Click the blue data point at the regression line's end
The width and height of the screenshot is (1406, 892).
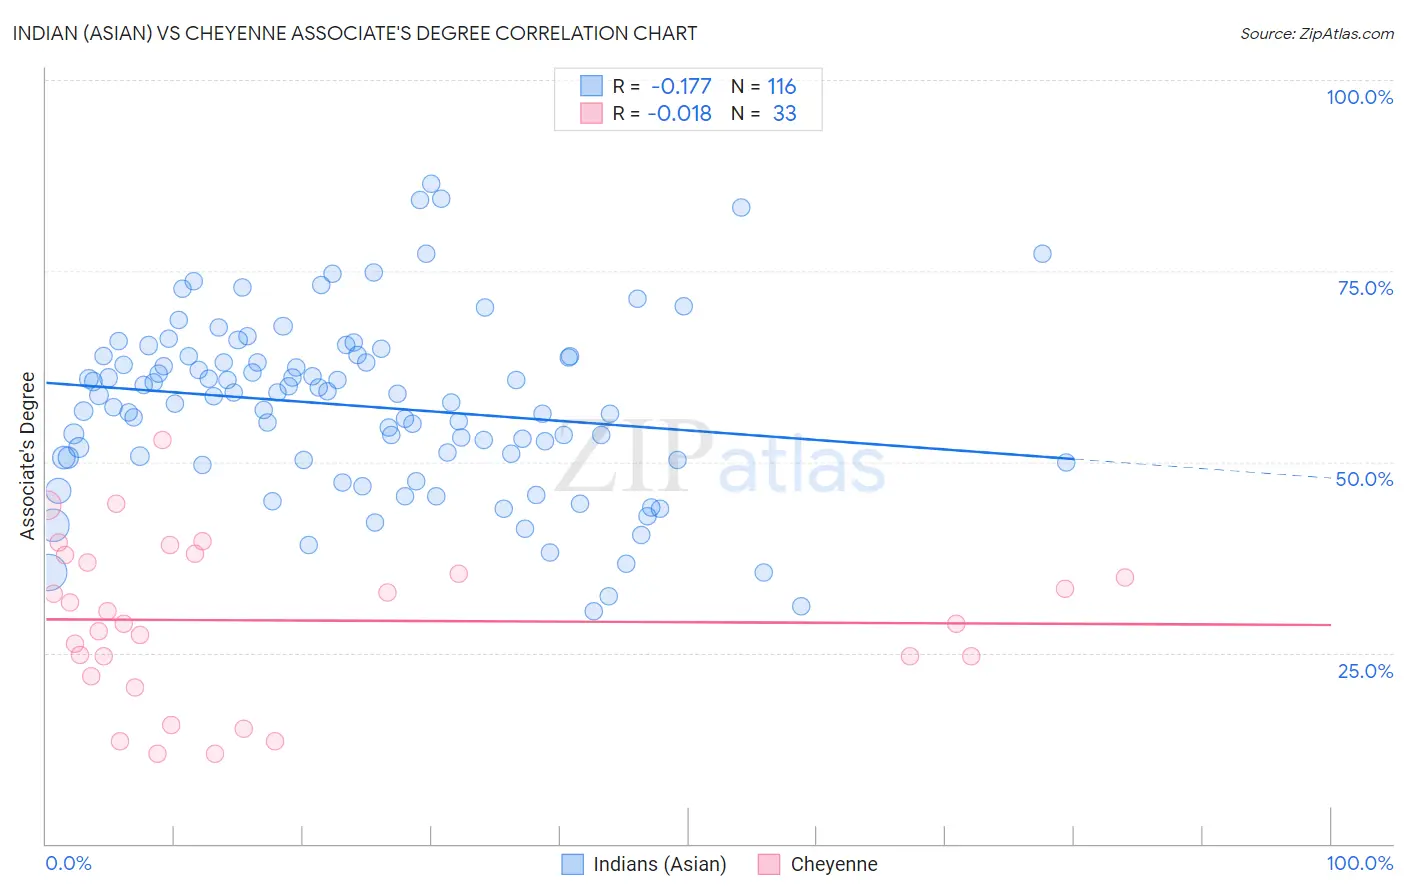point(1066,462)
